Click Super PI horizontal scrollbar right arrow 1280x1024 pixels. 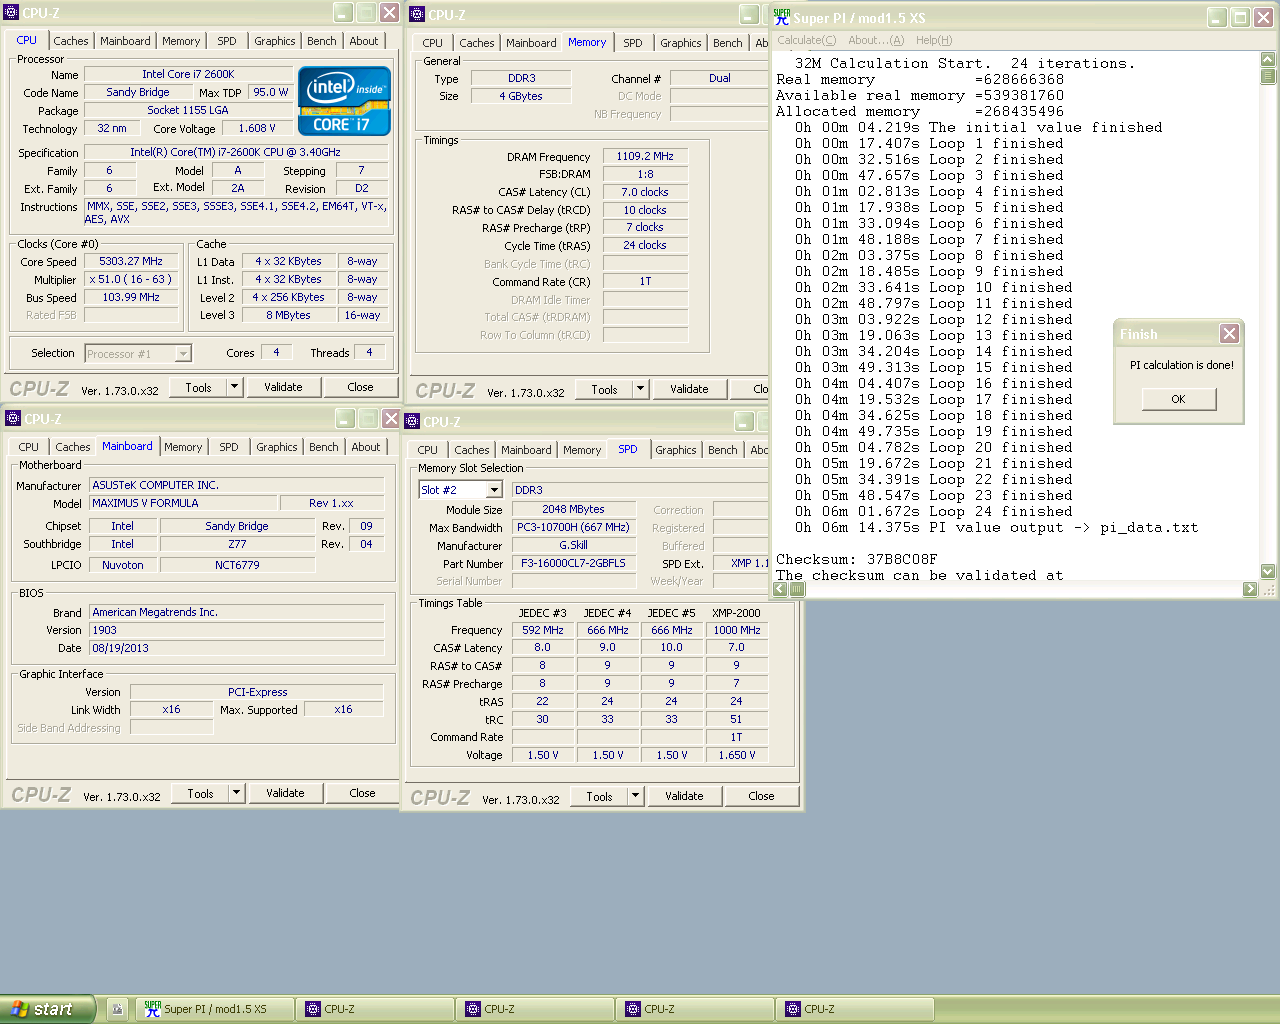click(1250, 589)
